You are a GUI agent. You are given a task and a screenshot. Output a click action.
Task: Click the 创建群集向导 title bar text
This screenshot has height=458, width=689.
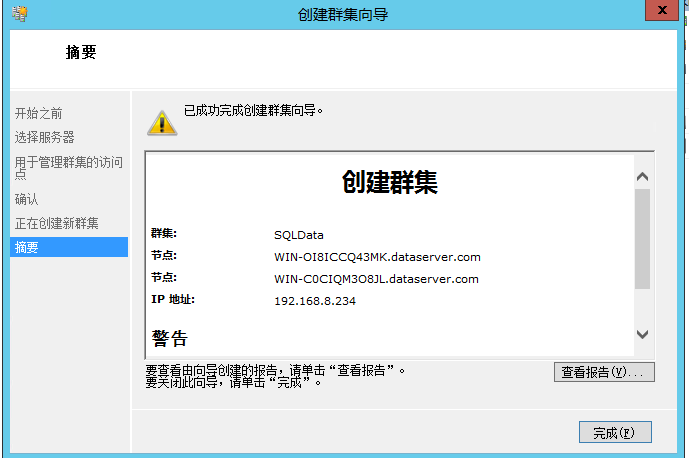[x=343, y=15]
